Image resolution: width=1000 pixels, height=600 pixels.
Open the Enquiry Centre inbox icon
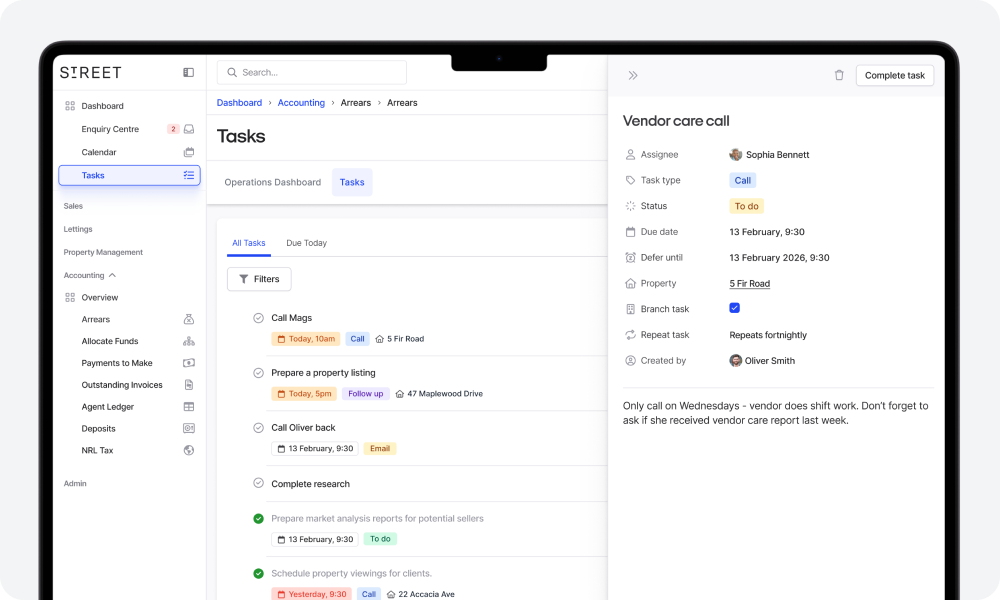click(x=189, y=129)
